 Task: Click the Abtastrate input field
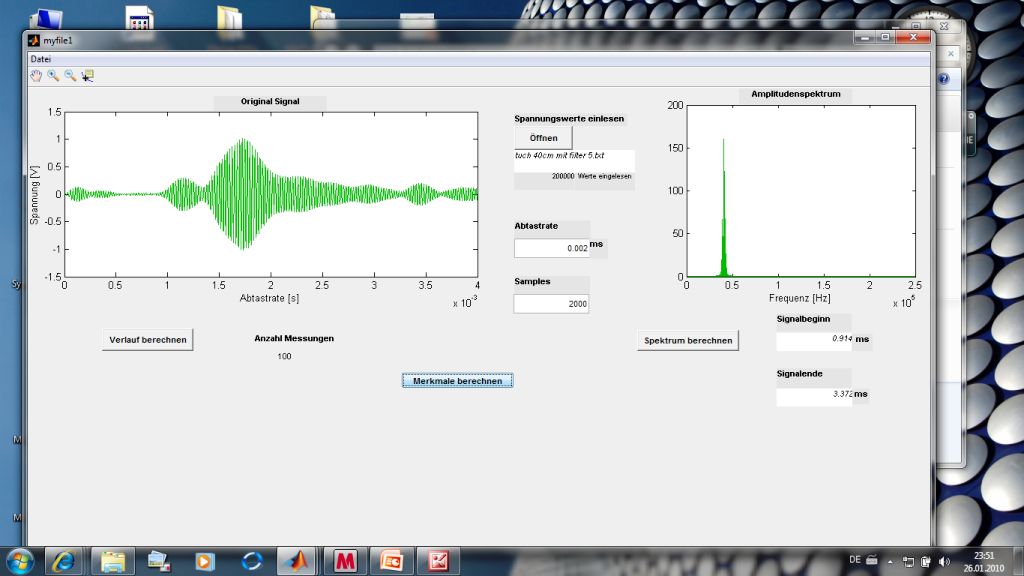tap(551, 248)
